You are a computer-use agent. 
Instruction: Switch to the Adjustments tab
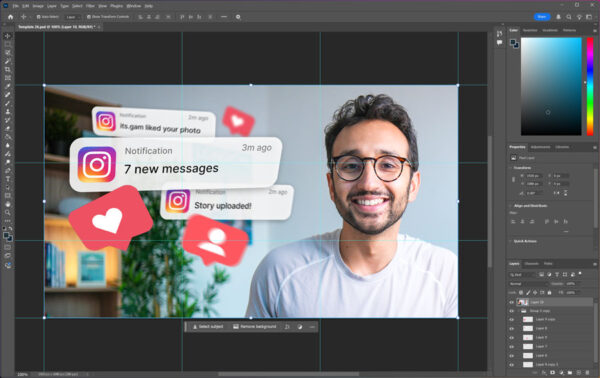540,147
